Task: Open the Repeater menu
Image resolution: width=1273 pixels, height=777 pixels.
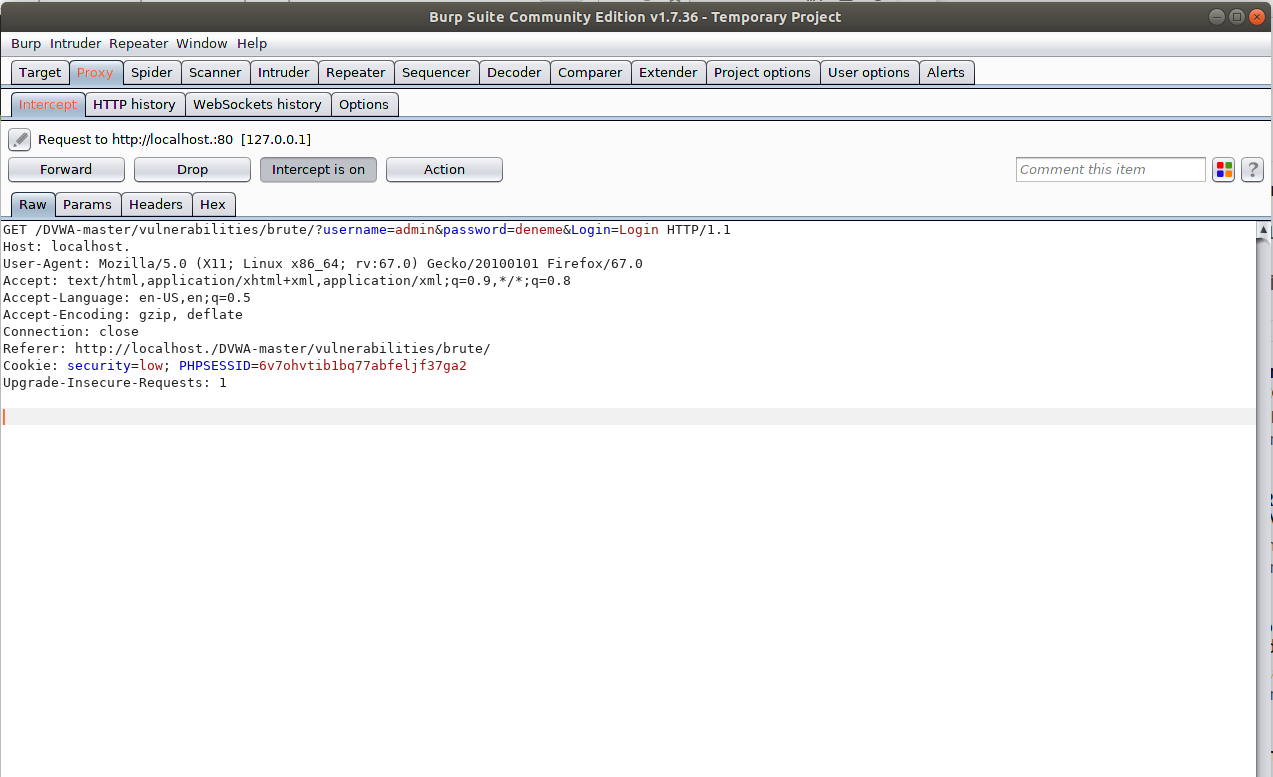Action: click(x=139, y=43)
